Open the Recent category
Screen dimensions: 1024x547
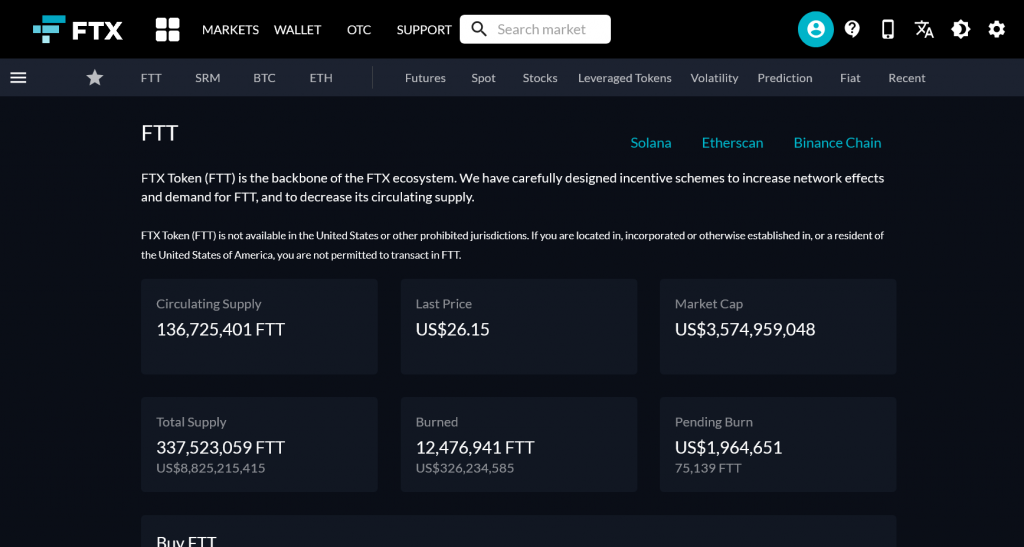[x=907, y=78]
